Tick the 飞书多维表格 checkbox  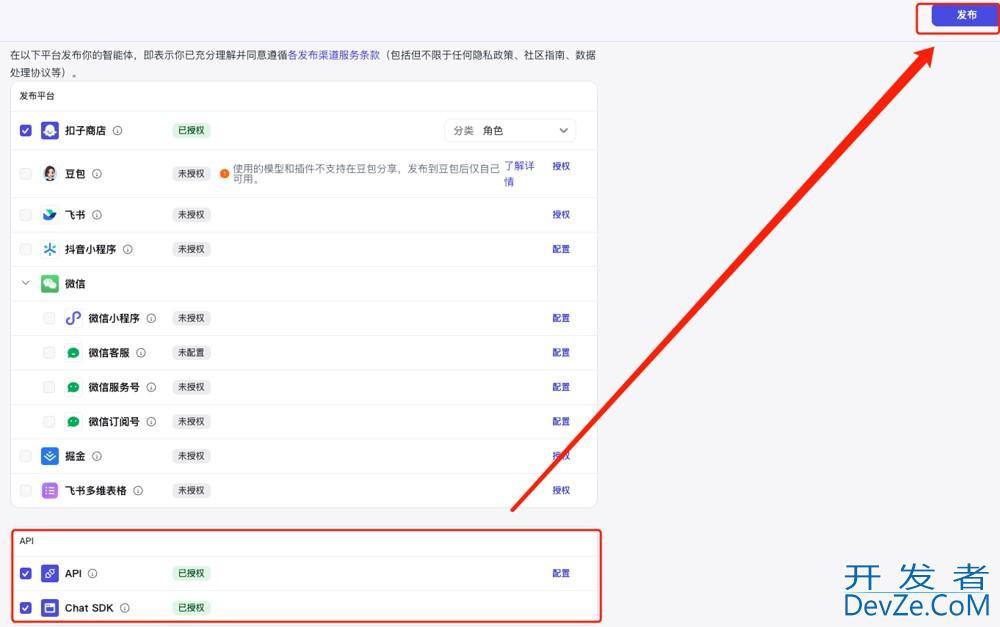pos(26,491)
